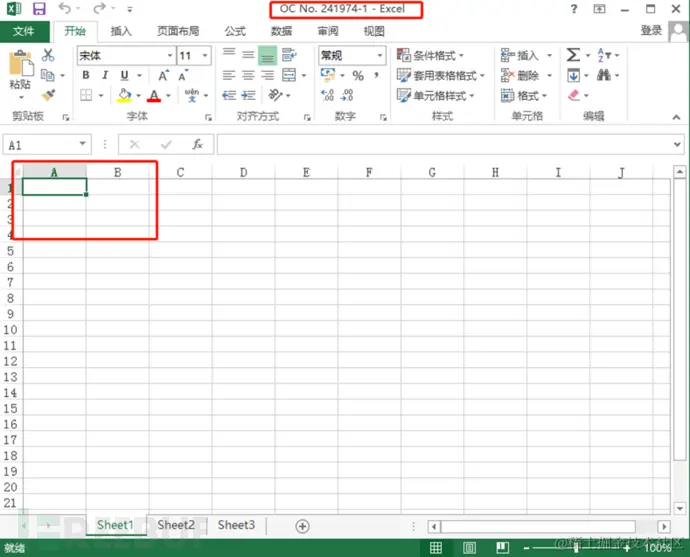Toggle align text right
Screen dimensions: 690x557
(268, 75)
